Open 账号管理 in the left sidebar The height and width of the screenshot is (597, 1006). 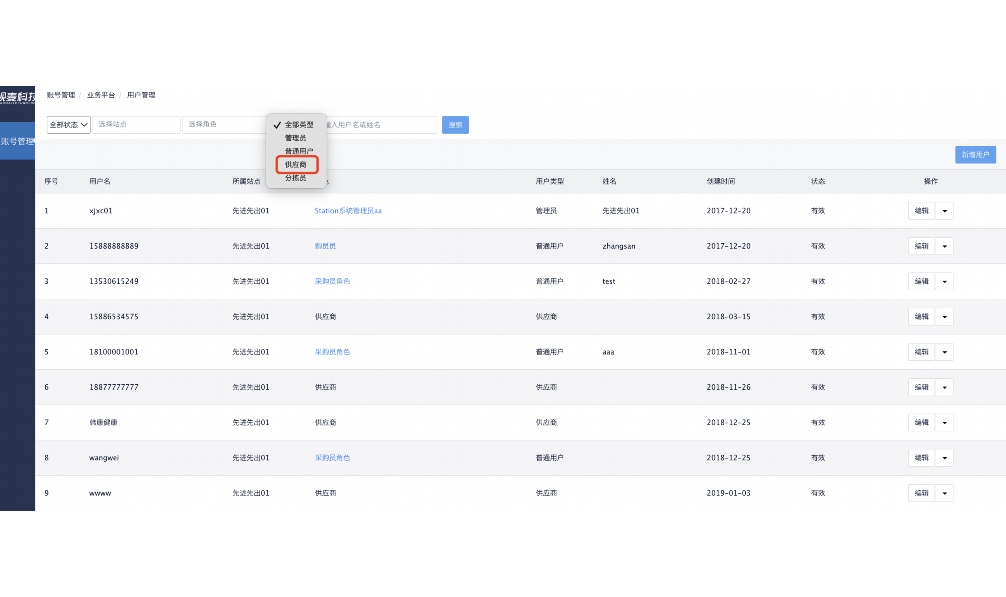[x=17, y=141]
